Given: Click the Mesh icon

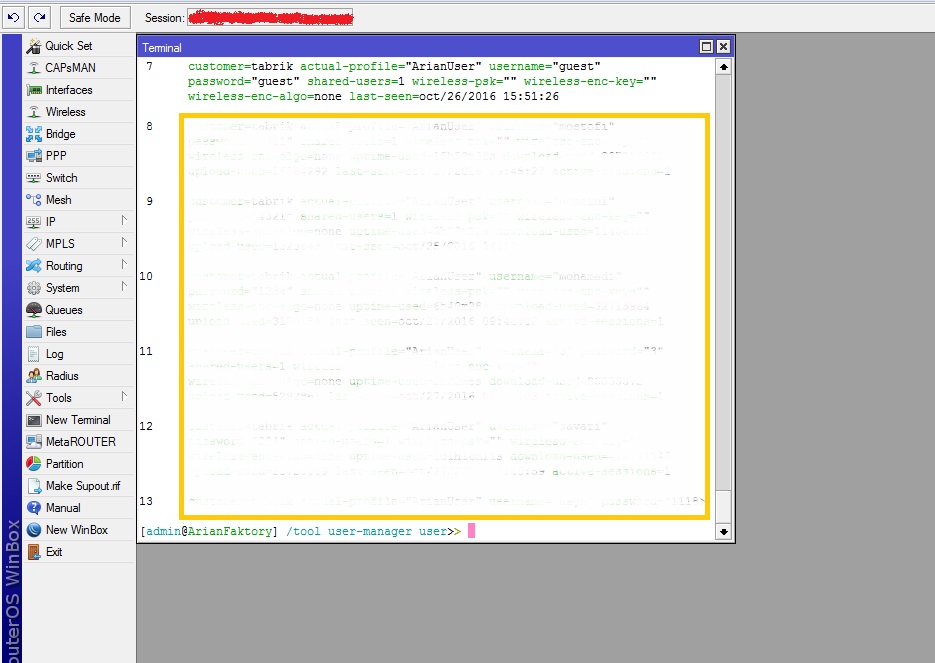Looking at the screenshot, I should point(34,200).
